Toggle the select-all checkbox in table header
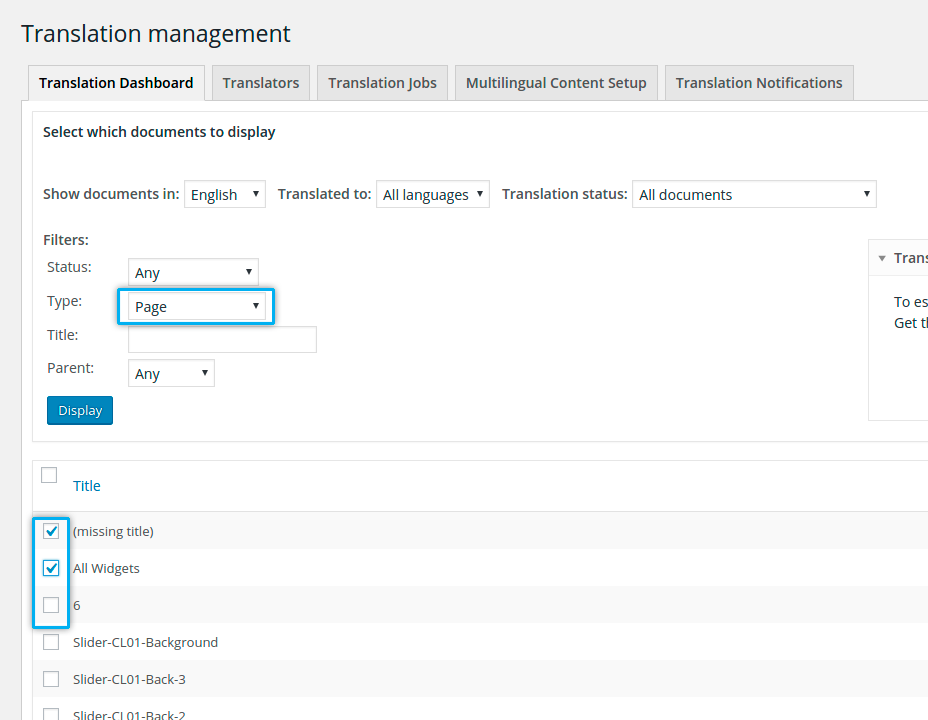 pos(49,476)
